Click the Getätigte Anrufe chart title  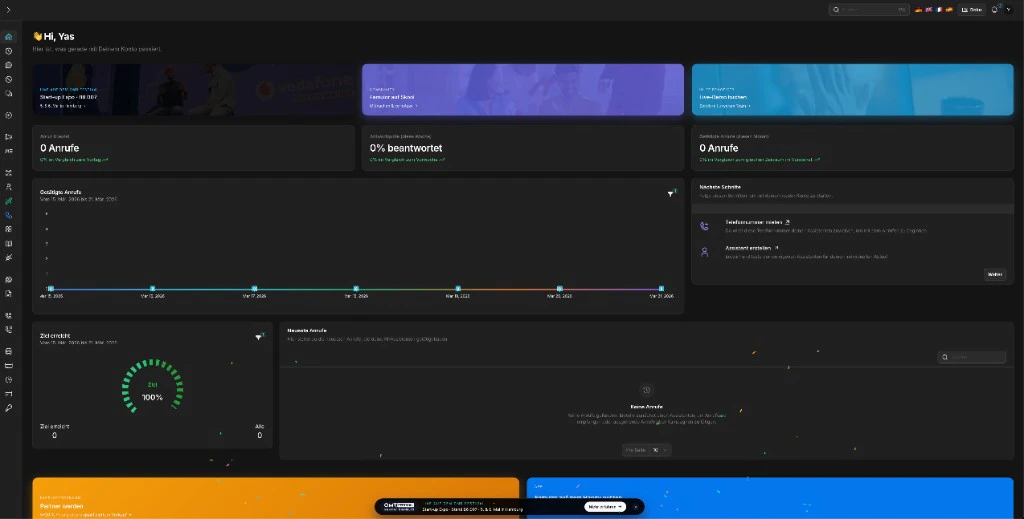tap(61, 192)
